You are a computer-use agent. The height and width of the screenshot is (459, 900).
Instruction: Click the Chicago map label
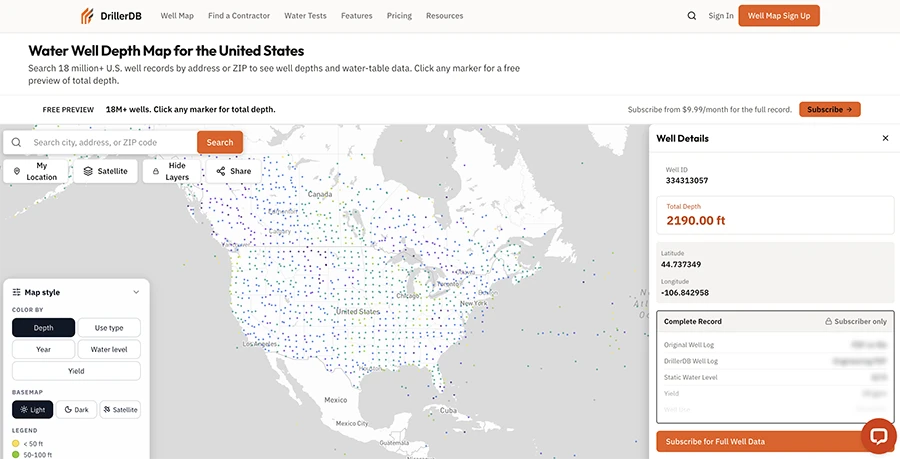point(408,295)
